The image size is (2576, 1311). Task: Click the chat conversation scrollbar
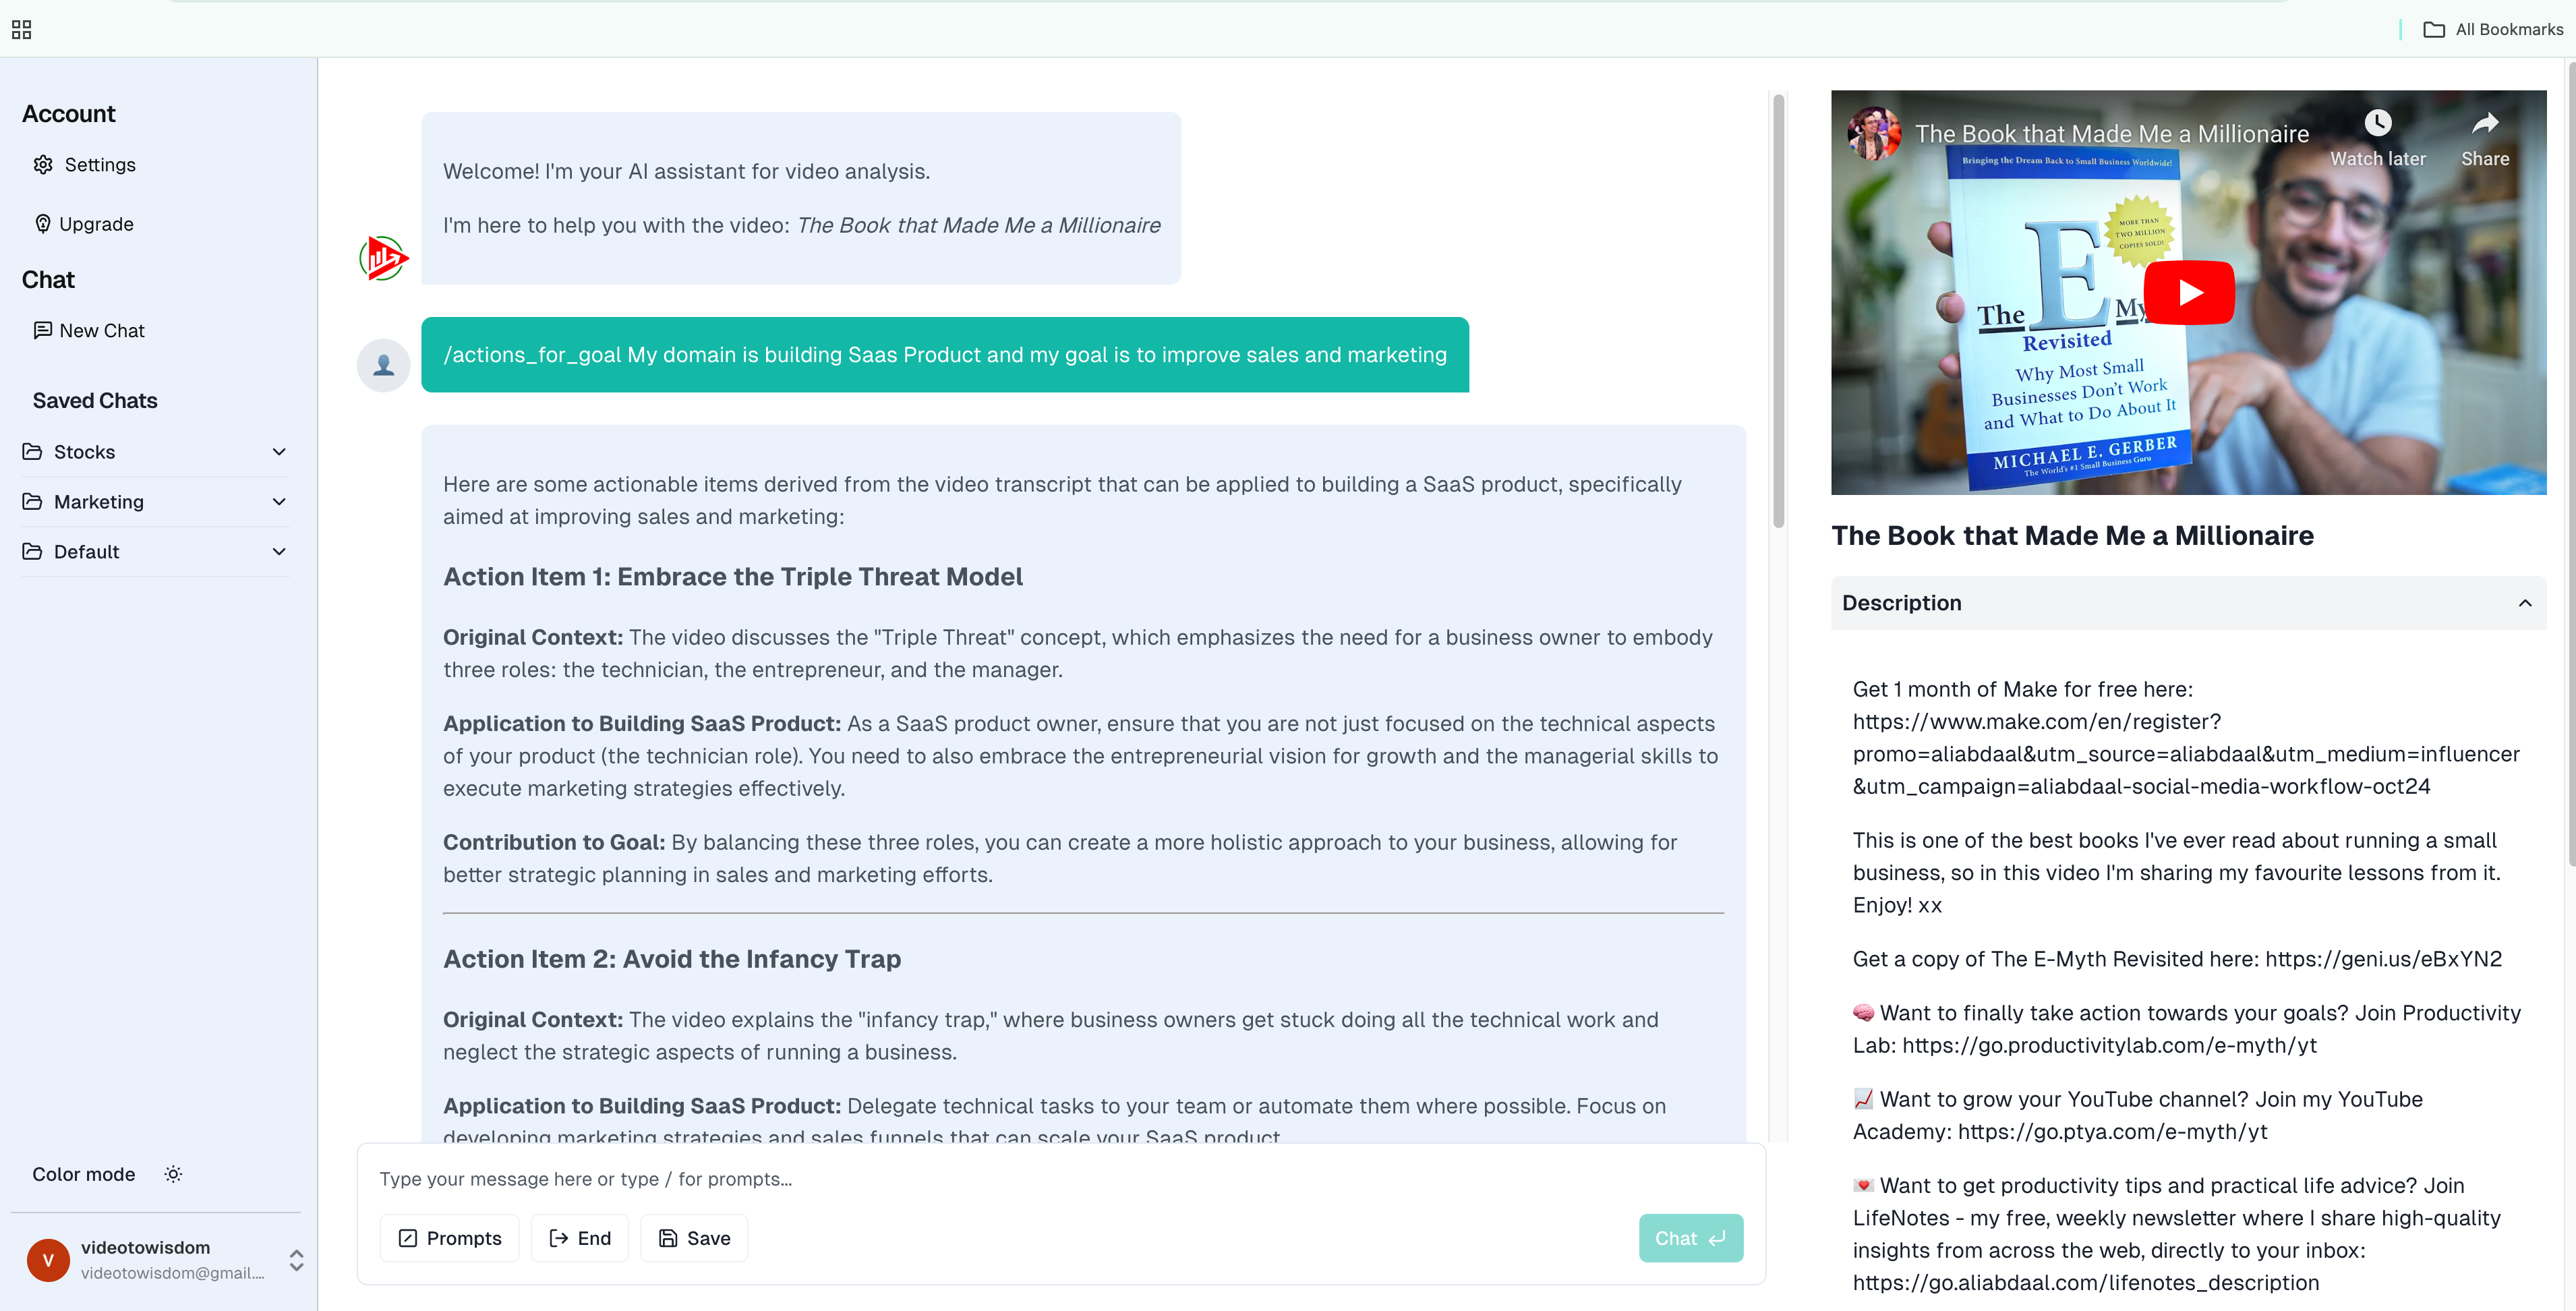[x=1778, y=311]
